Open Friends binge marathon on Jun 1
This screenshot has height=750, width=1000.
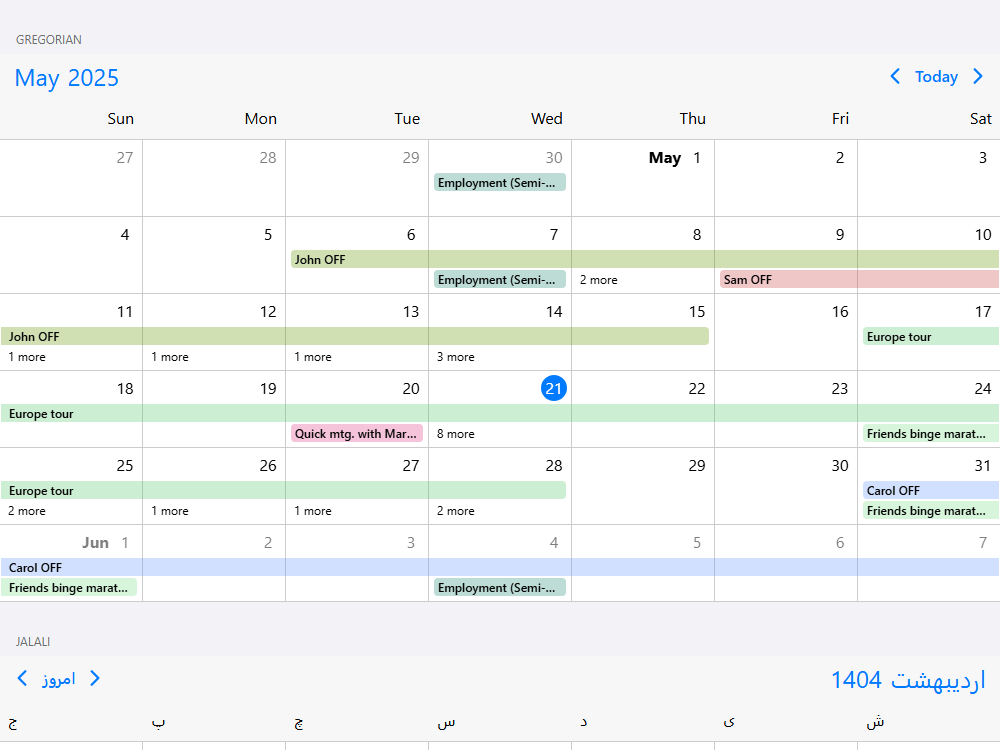pyautogui.click(x=69, y=587)
